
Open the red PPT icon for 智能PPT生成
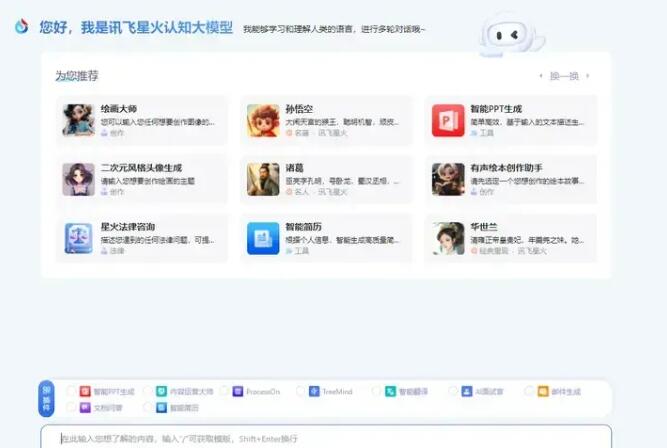448,120
